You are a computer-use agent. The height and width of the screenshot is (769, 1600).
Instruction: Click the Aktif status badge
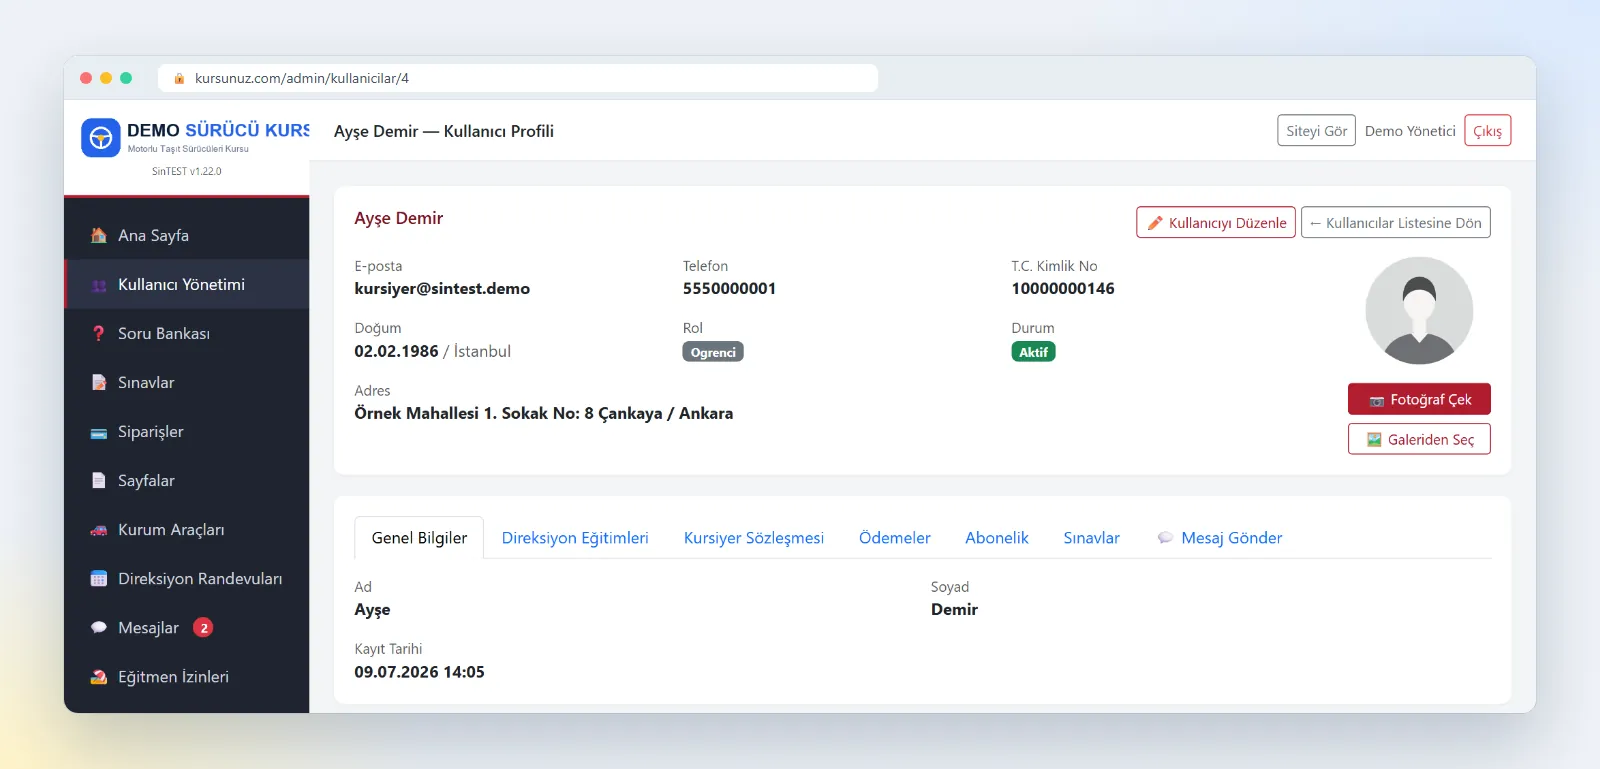tap(1034, 352)
